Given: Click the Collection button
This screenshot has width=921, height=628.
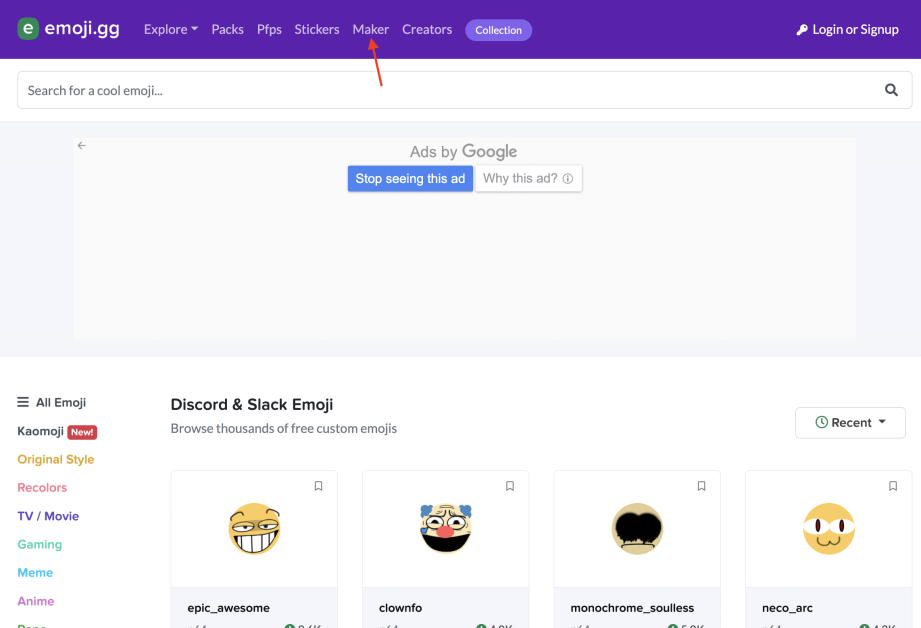Looking at the screenshot, I should (498, 30).
